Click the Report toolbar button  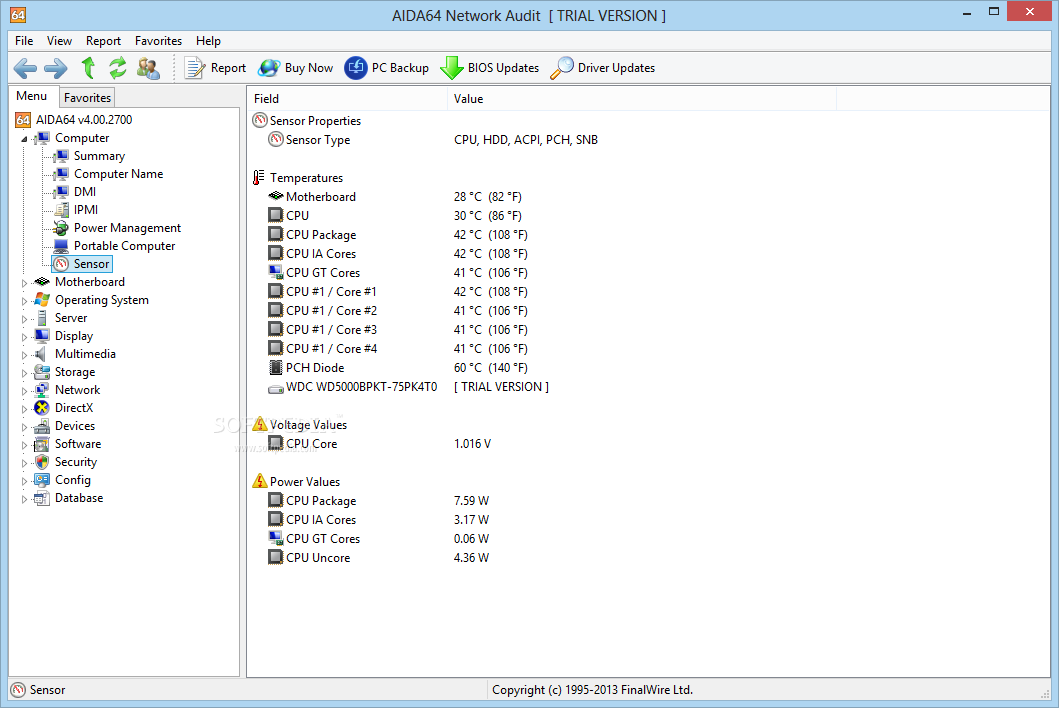coord(215,68)
